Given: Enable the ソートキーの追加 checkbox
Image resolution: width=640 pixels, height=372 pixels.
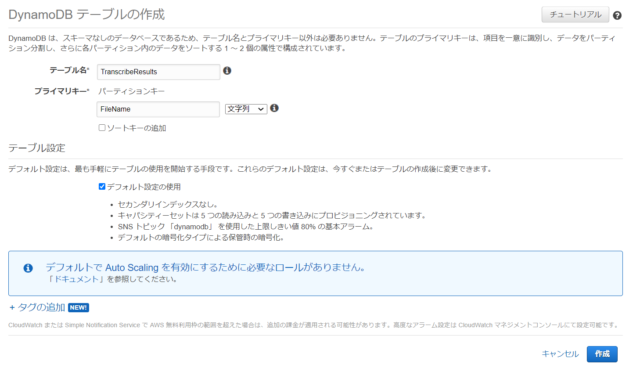Looking at the screenshot, I should coord(102,128).
